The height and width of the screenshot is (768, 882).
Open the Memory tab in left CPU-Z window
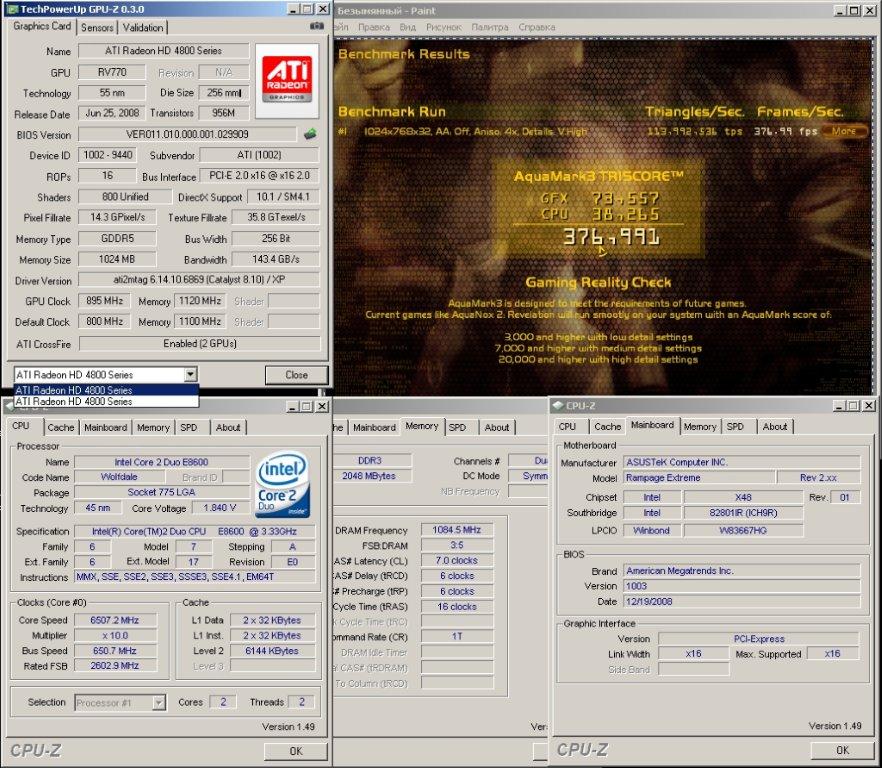click(153, 427)
